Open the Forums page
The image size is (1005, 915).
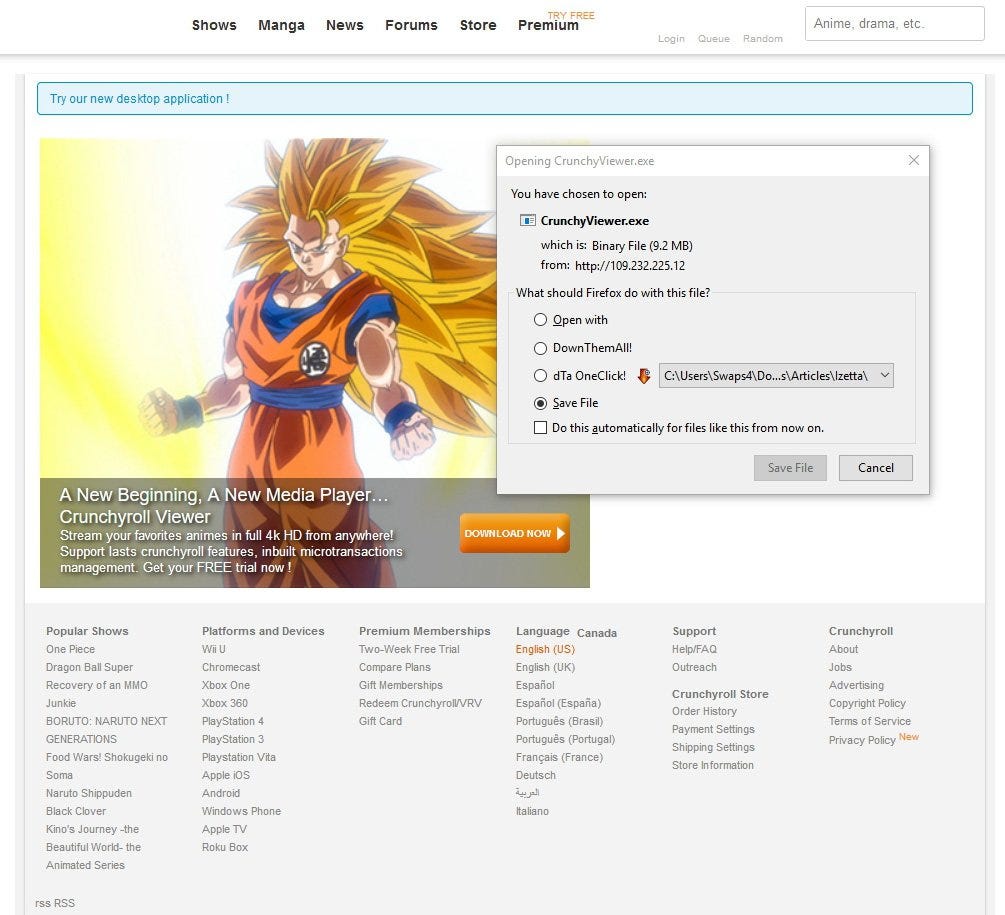pyautogui.click(x=411, y=24)
